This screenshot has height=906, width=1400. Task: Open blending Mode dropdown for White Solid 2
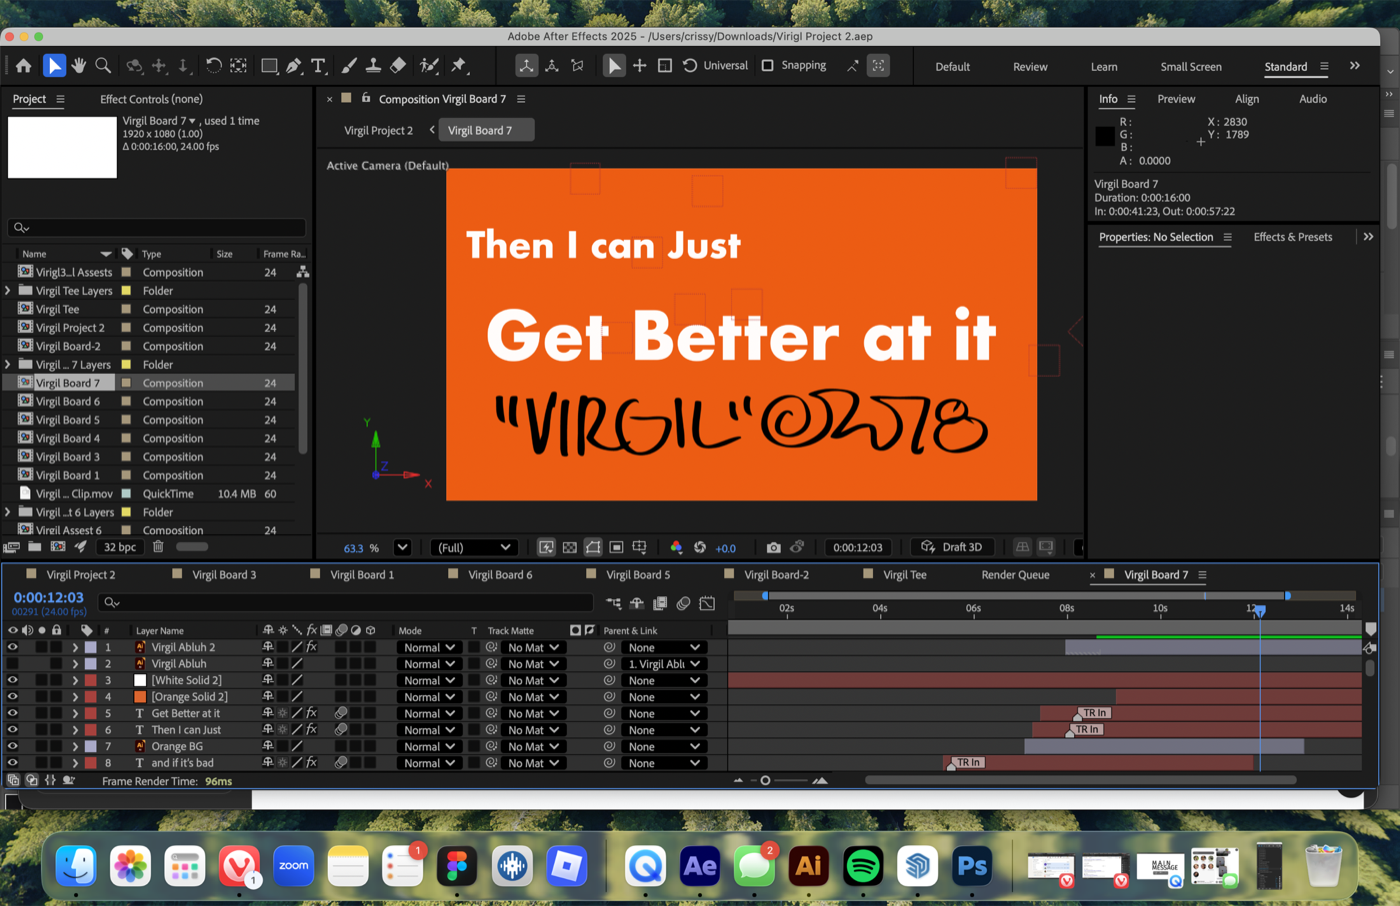tap(428, 680)
